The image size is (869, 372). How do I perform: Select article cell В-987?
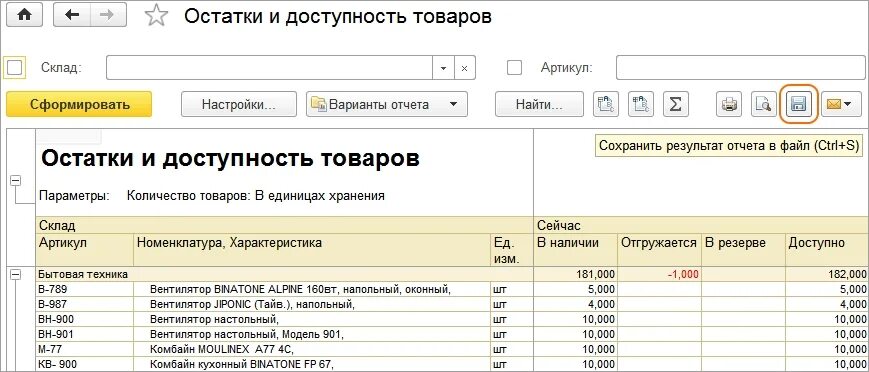(85, 304)
